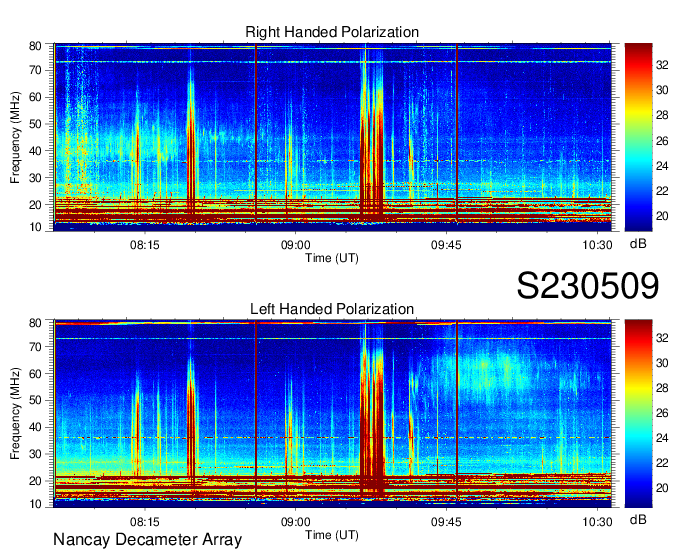Click the 09:00 tick label under bottom plot

295,522
